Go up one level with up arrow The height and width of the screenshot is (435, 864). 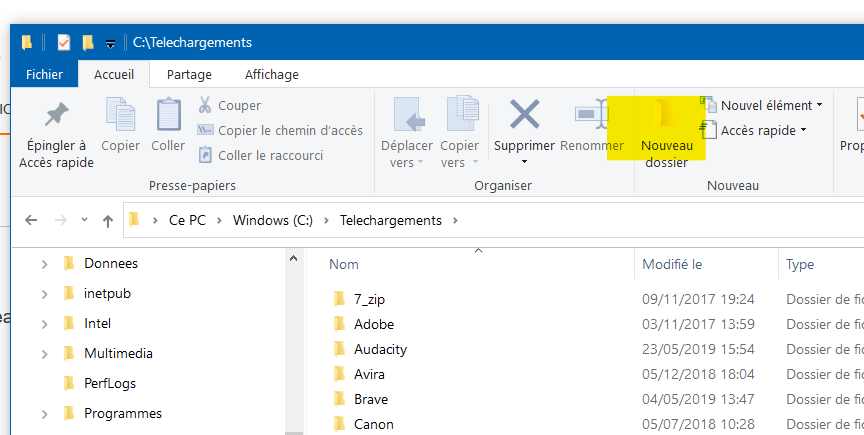107,221
